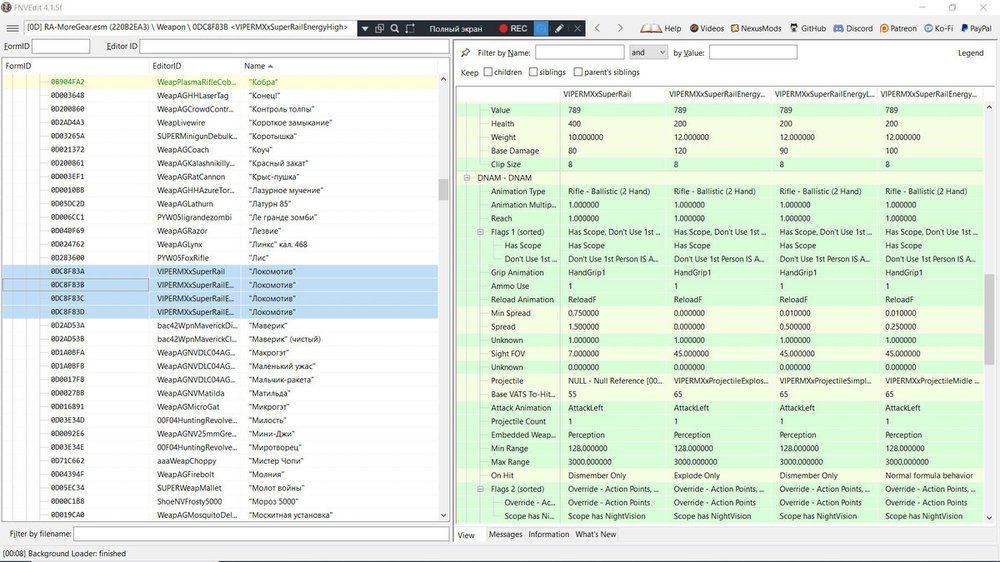Open the Patreon link
This screenshot has width=1000, height=562.
(x=898, y=28)
